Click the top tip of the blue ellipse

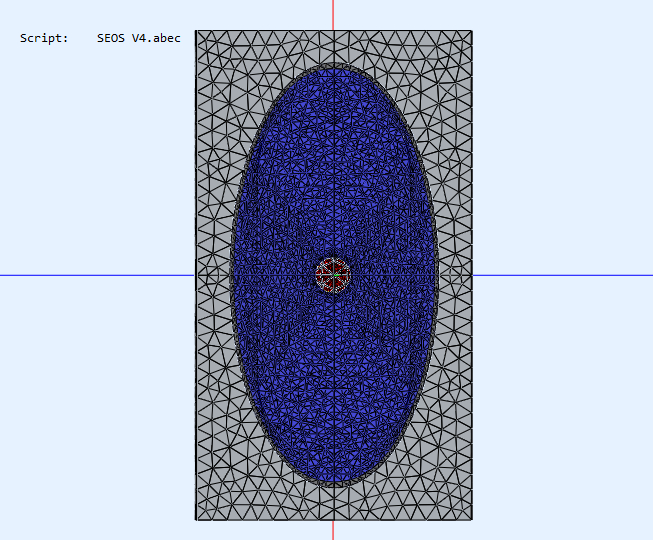coord(333,69)
